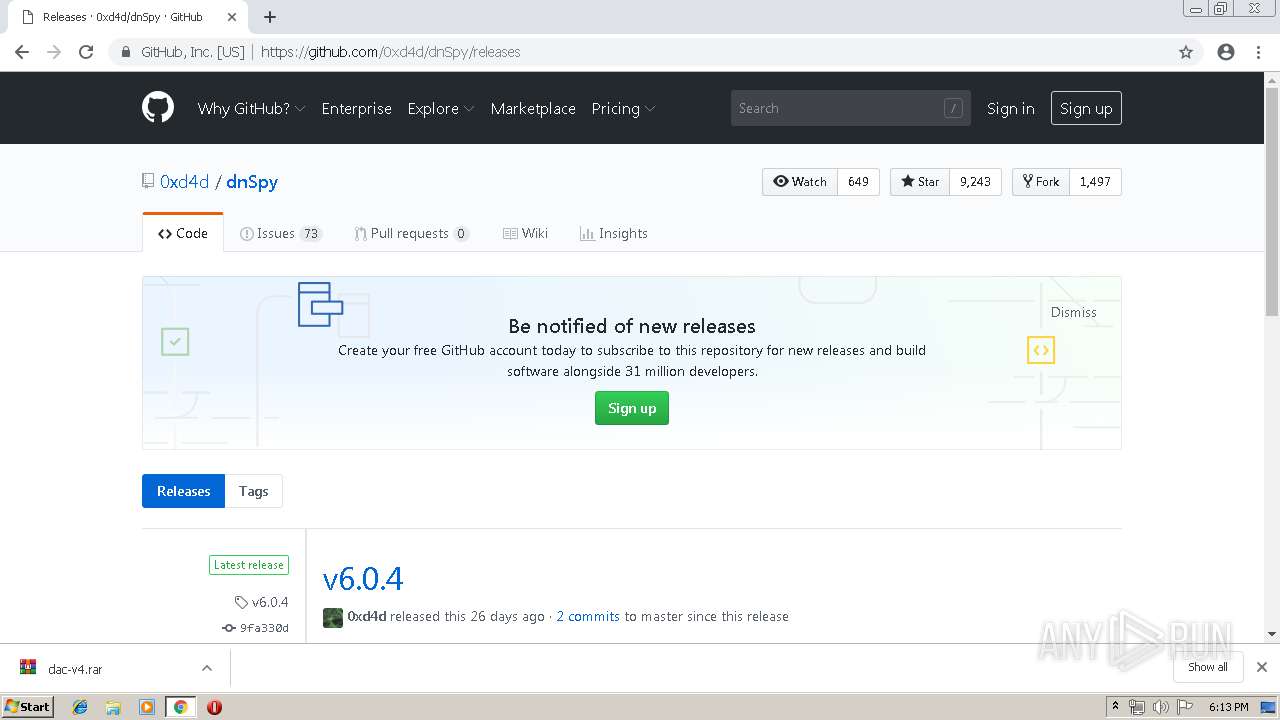Select Releases tab

click(183, 491)
